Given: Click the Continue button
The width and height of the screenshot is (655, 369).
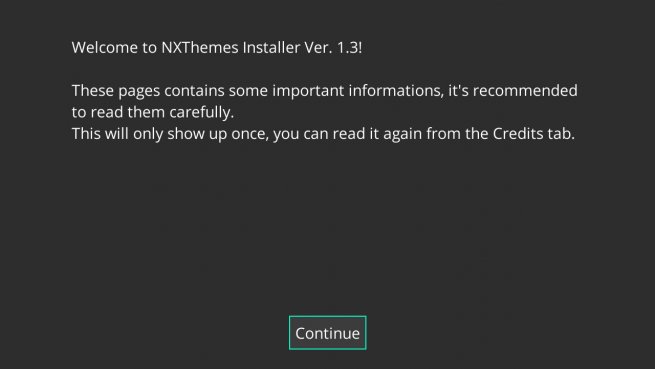Looking at the screenshot, I should [x=328, y=333].
